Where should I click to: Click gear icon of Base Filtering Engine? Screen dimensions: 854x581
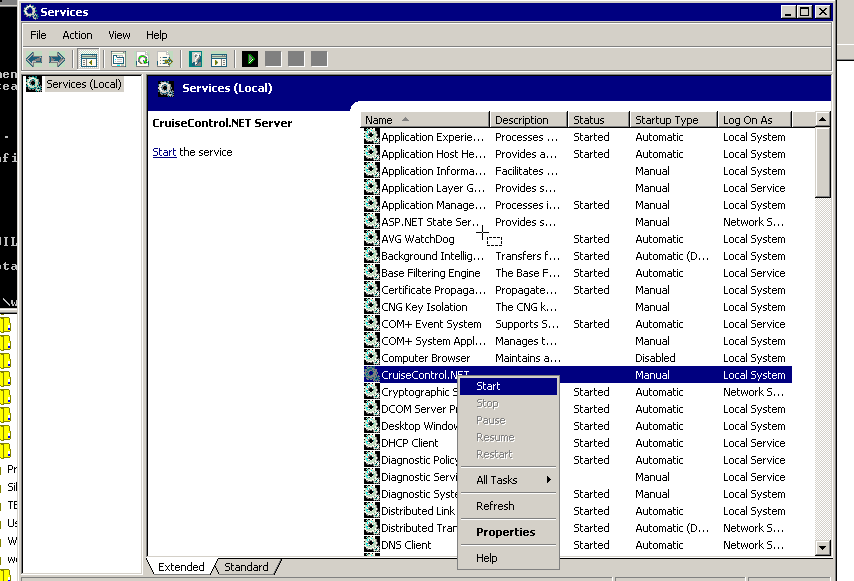[371, 272]
